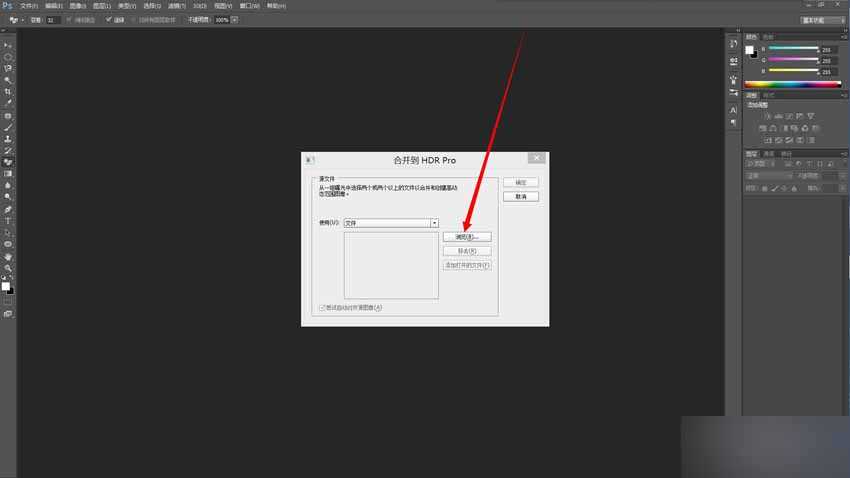Click the Remove (移去) button
Image resolution: width=850 pixels, height=478 pixels.
(467, 251)
